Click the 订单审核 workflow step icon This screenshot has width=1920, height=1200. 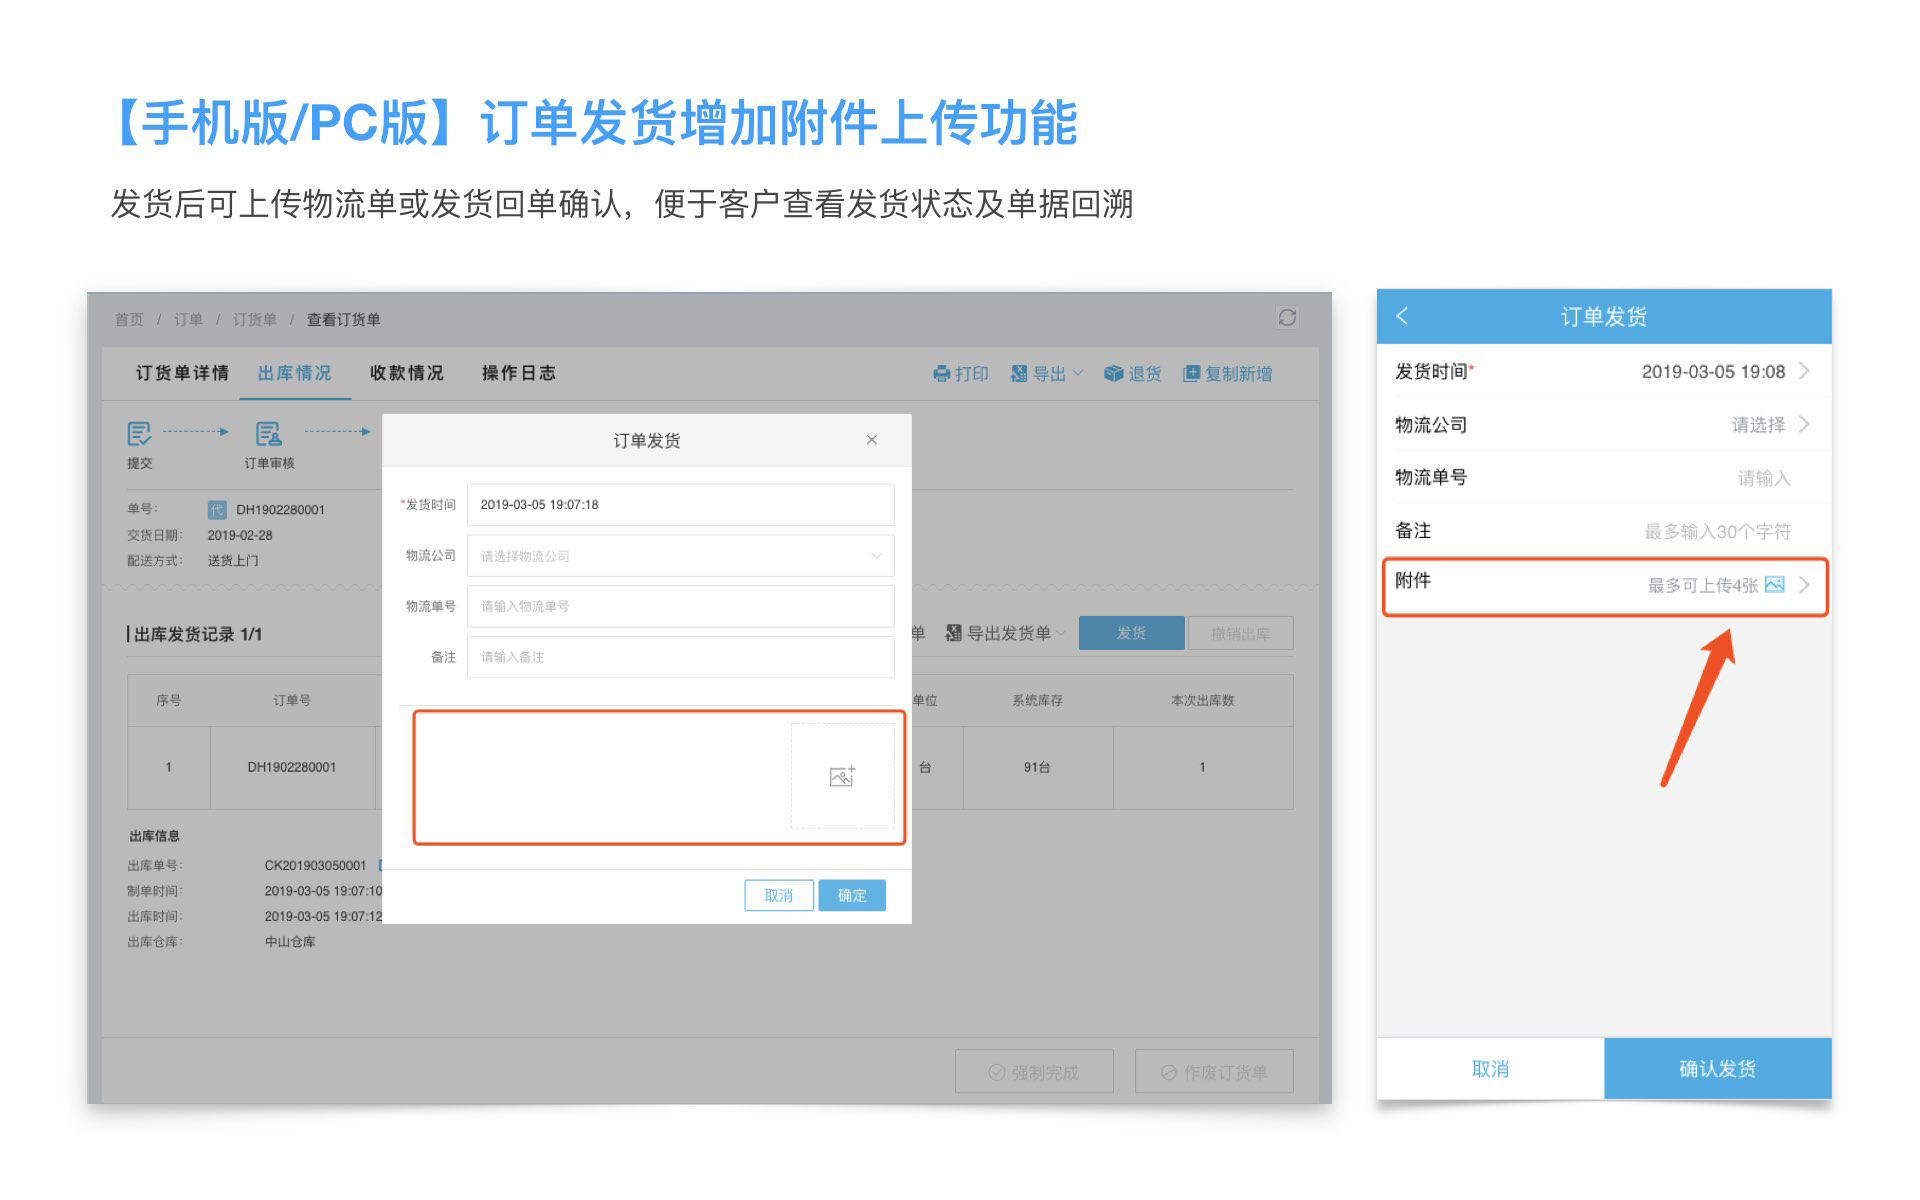pos(268,433)
